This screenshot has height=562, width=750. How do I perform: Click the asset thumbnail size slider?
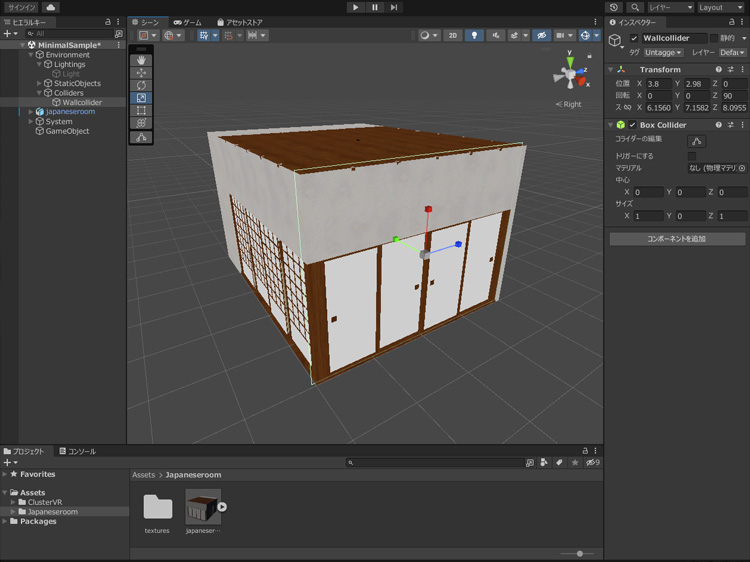click(x=580, y=553)
